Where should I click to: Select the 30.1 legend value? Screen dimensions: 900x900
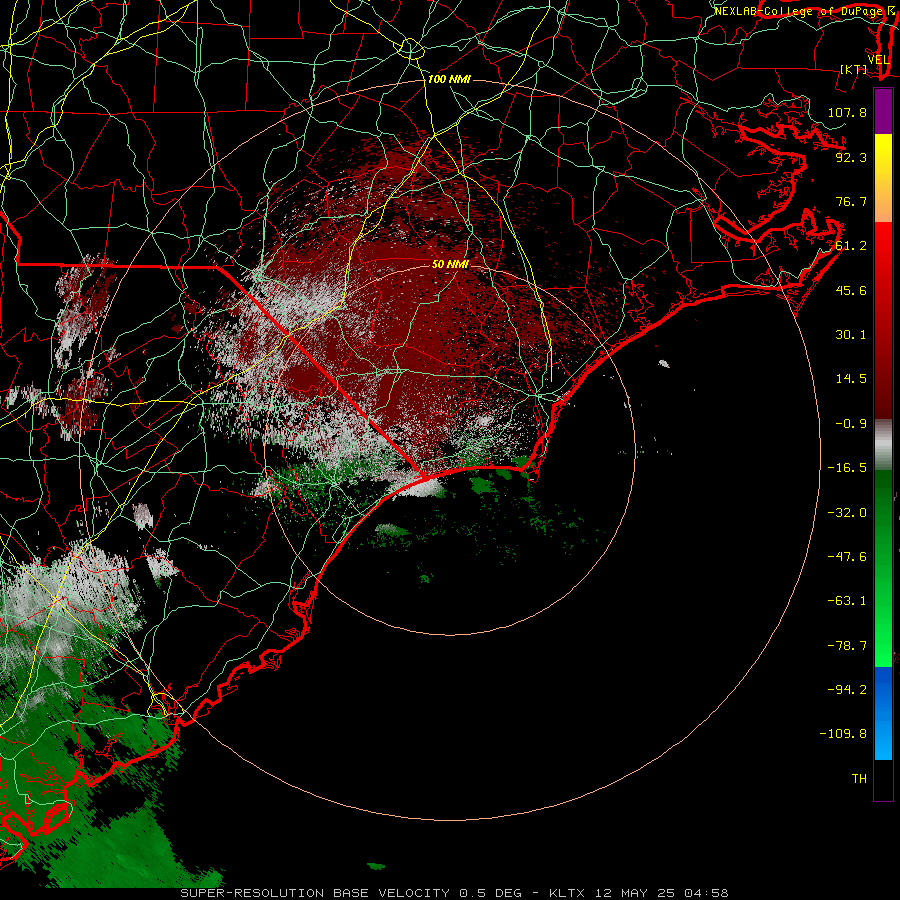851,335
